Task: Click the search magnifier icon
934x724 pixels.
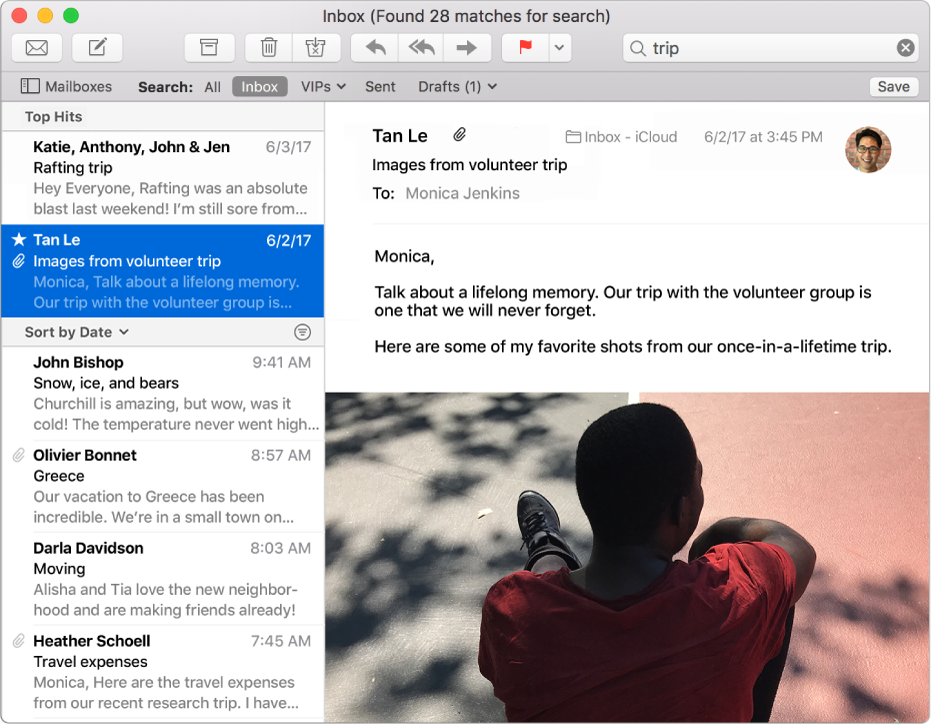Action: (x=637, y=48)
